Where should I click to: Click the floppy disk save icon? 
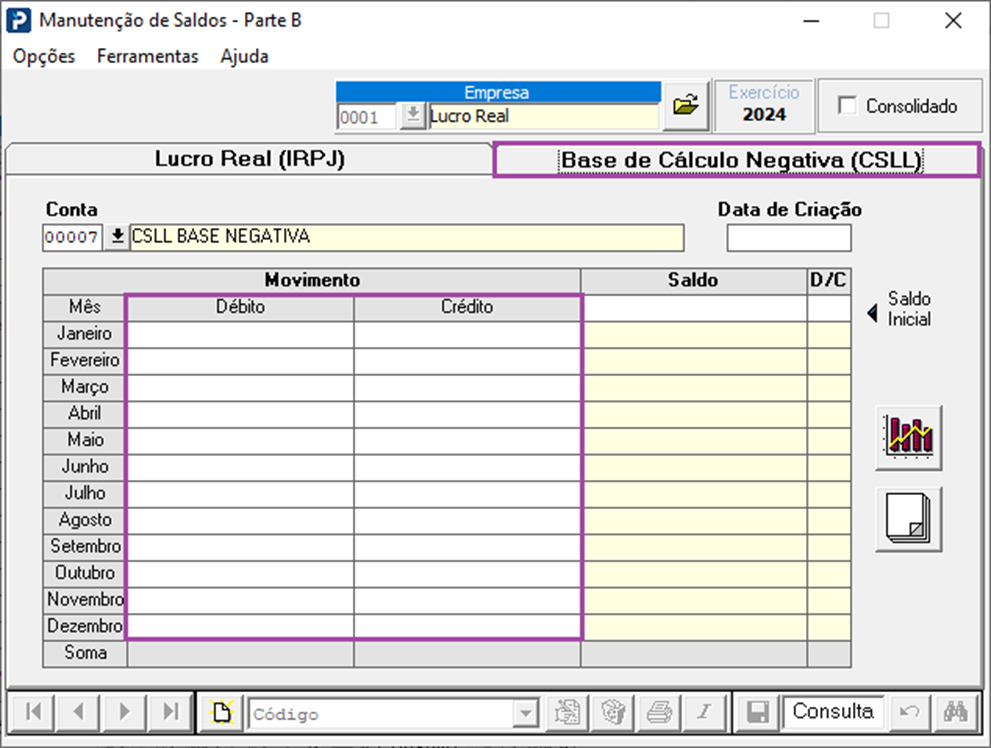(758, 713)
